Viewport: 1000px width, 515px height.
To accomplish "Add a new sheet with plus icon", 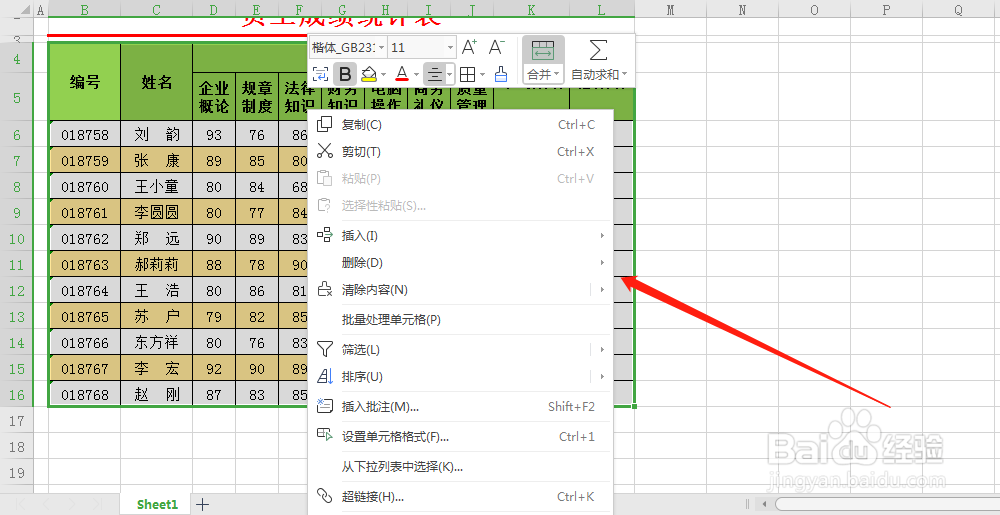I will pyautogui.click(x=202, y=505).
